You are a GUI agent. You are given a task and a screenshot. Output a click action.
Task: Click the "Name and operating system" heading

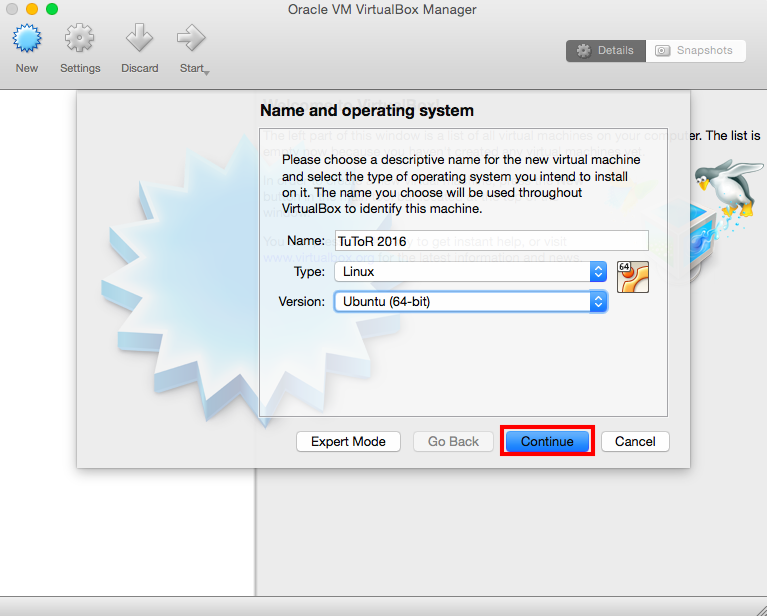tap(367, 111)
